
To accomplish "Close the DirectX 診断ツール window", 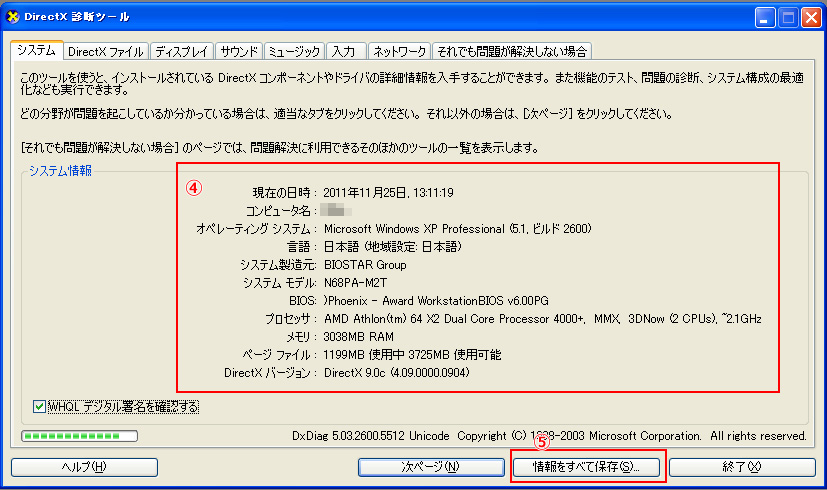I will click(x=811, y=18).
